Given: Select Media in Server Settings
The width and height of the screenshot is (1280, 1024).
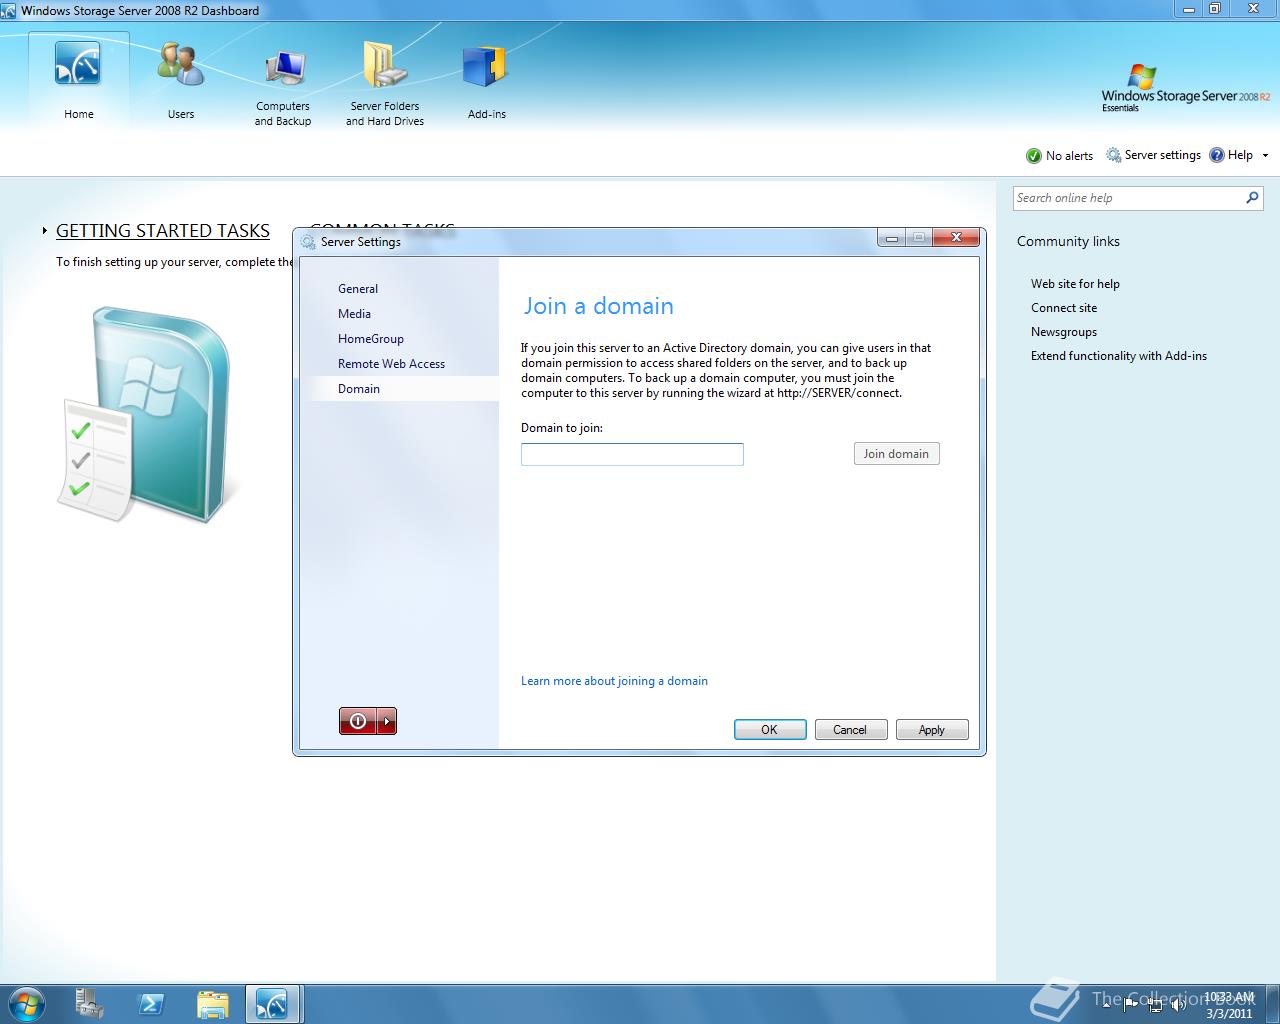Looking at the screenshot, I should click(x=354, y=314).
